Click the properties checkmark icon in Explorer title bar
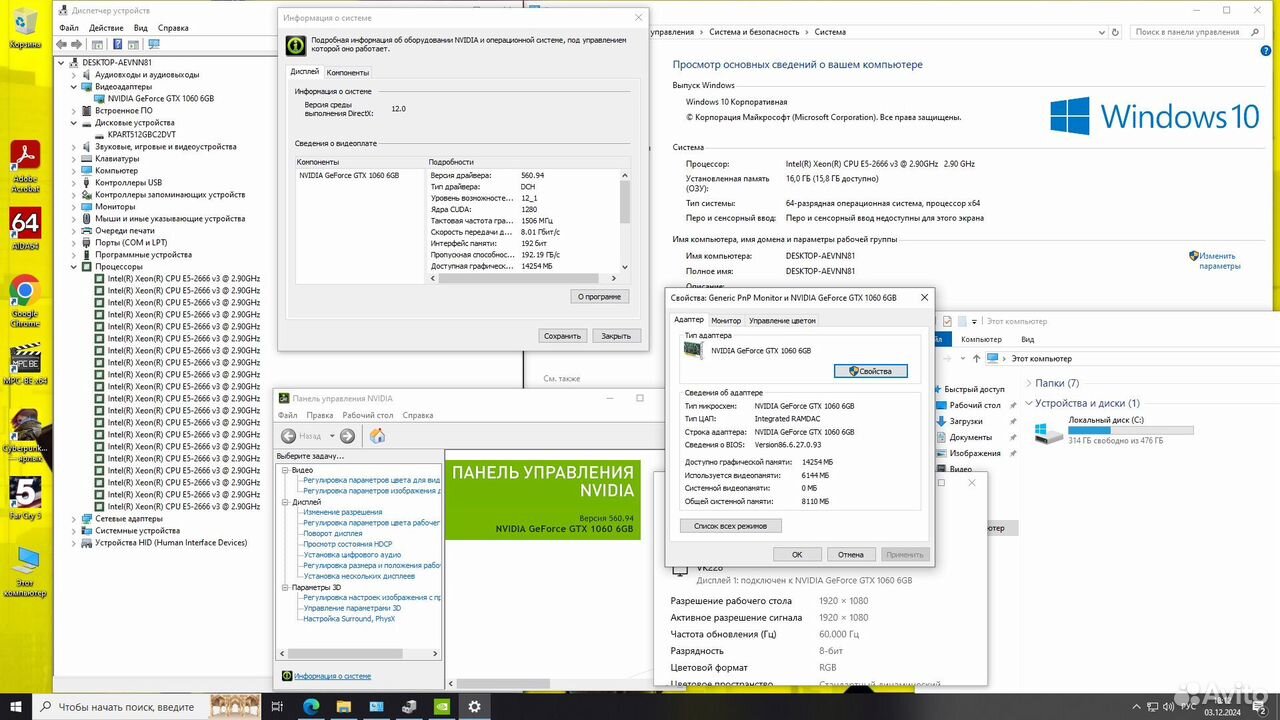 tap(945, 321)
